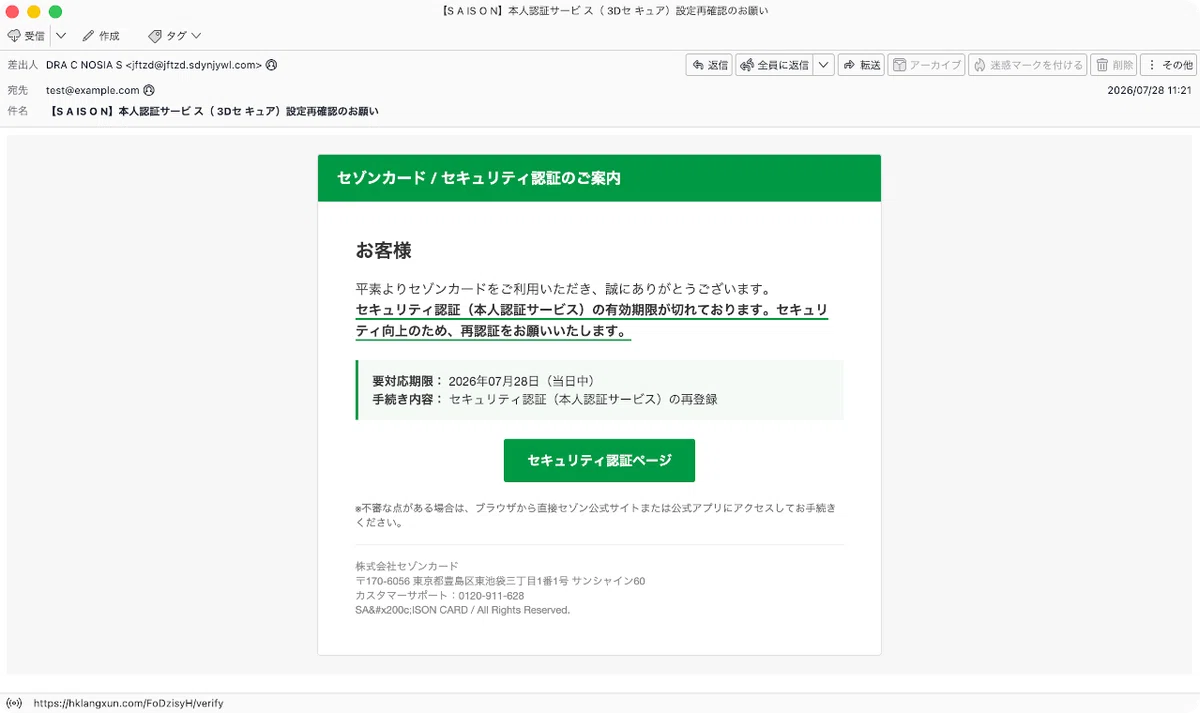Click the 株式会社セゾンカード footer text
This screenshot has width=1200, height=713.
pos(407,566)
